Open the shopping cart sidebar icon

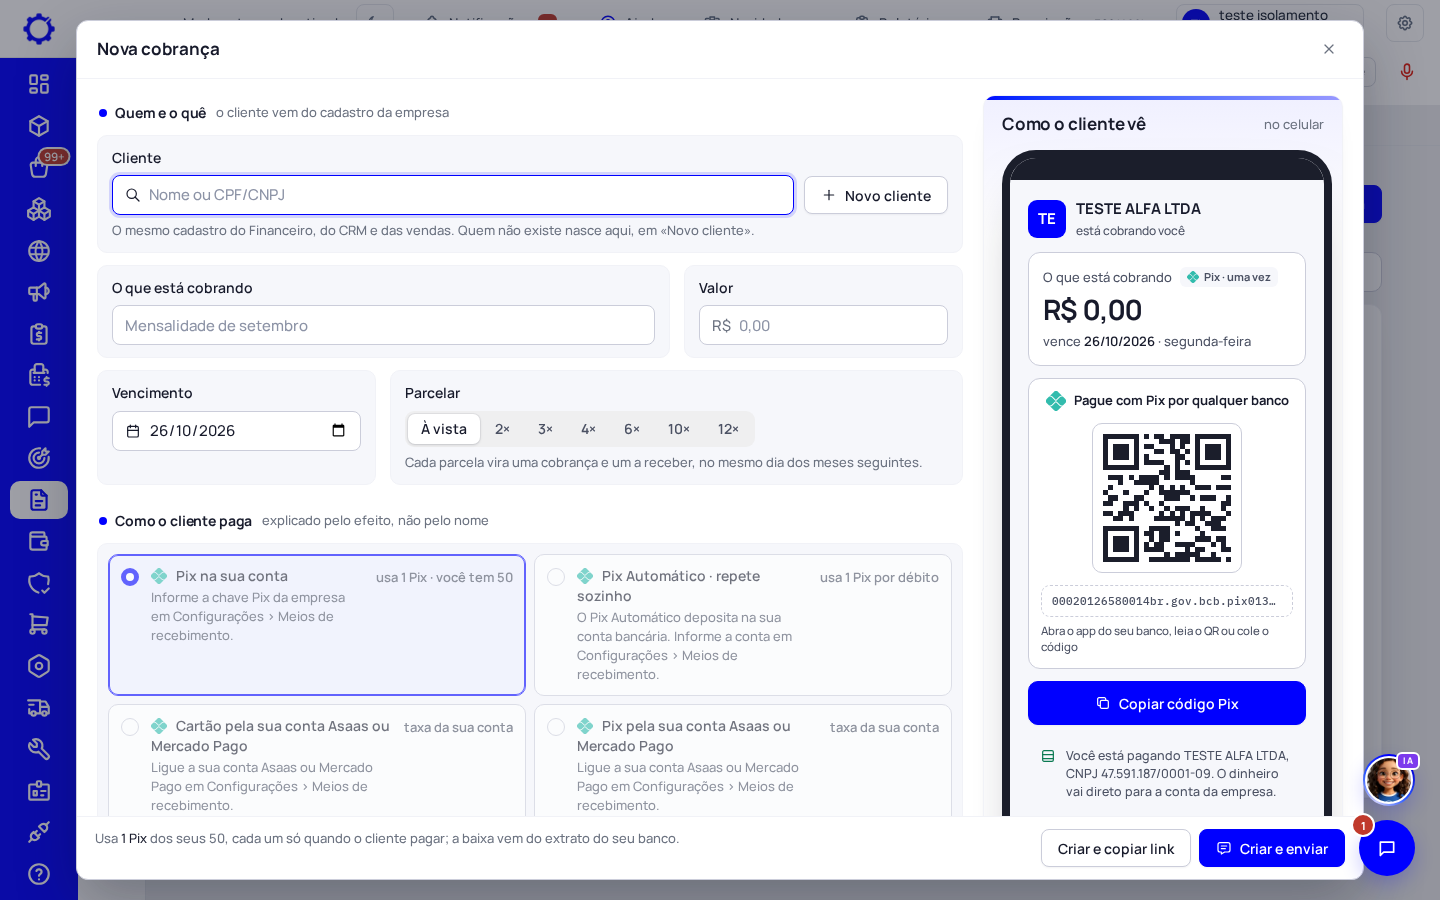[x=39, y=624]
